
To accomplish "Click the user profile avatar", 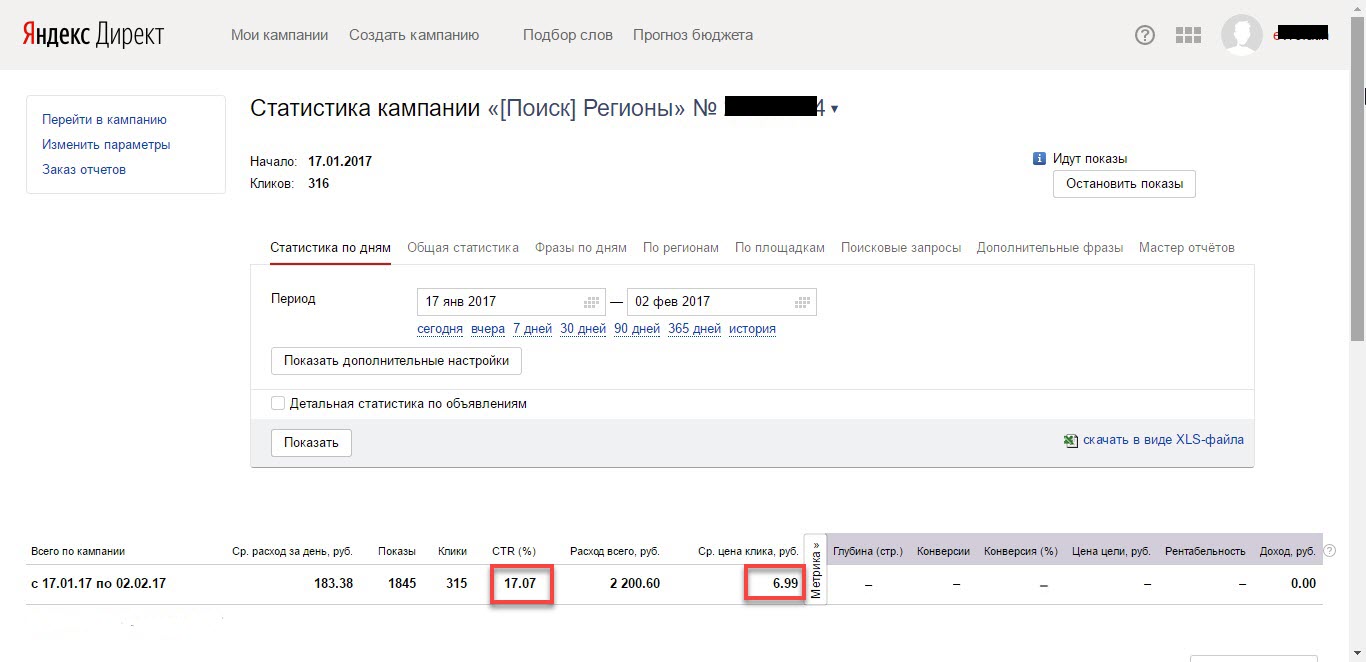I will pyautogui.click(x=1241, y=35).
